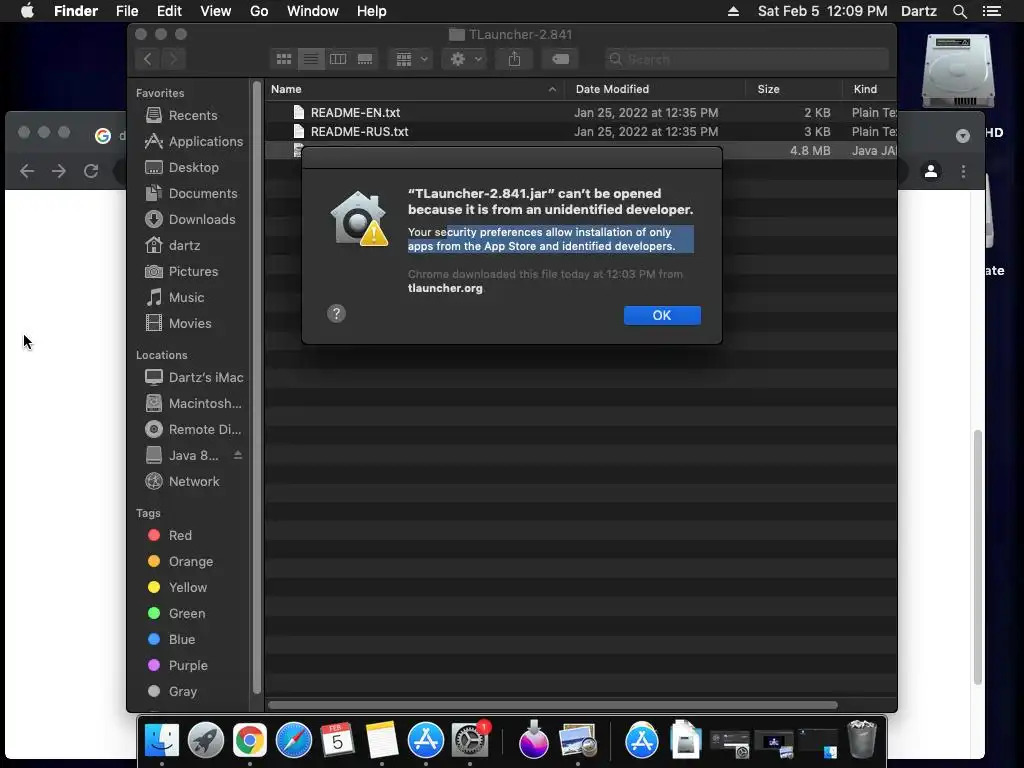Sort files by Date Modified column
This screenshot has height=768, width=1024.
[655, 89]
